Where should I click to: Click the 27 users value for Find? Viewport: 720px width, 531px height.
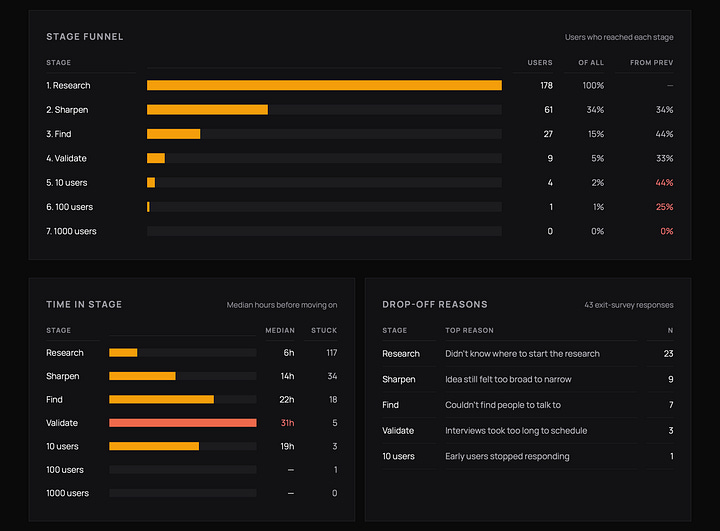(x=548, y=134)
